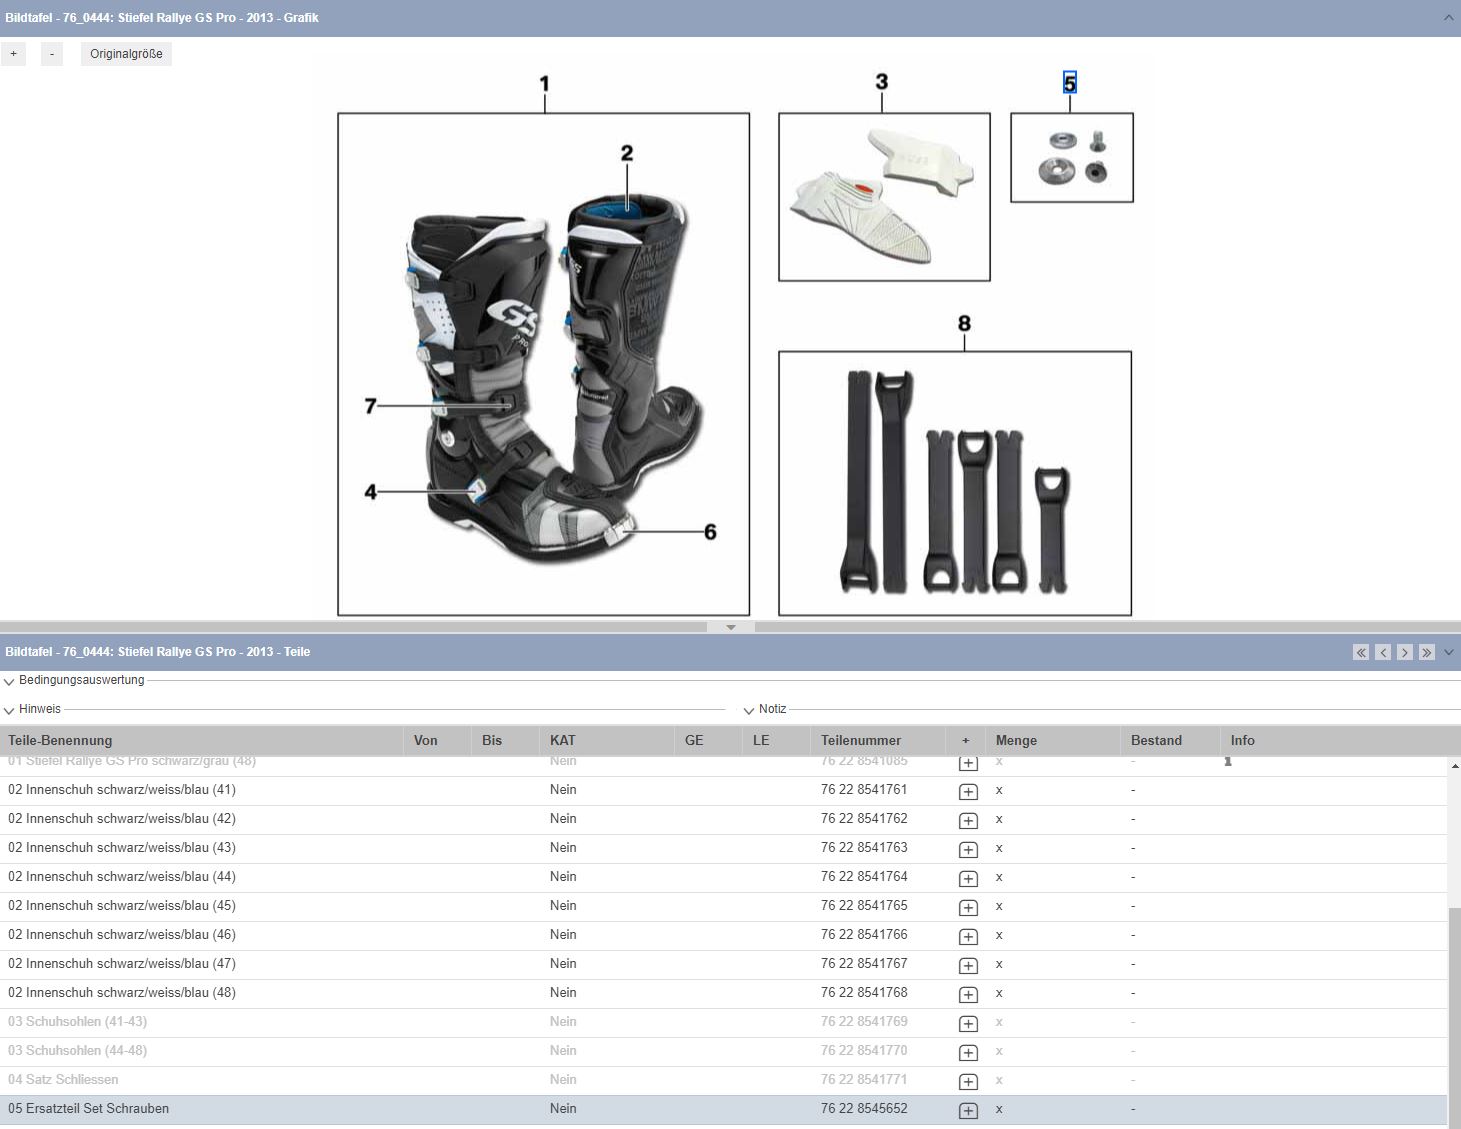Image resolution: width=1461 pixels, height=1129 pixels.
Task: Click the Von column header
Action: click(437, 741)
